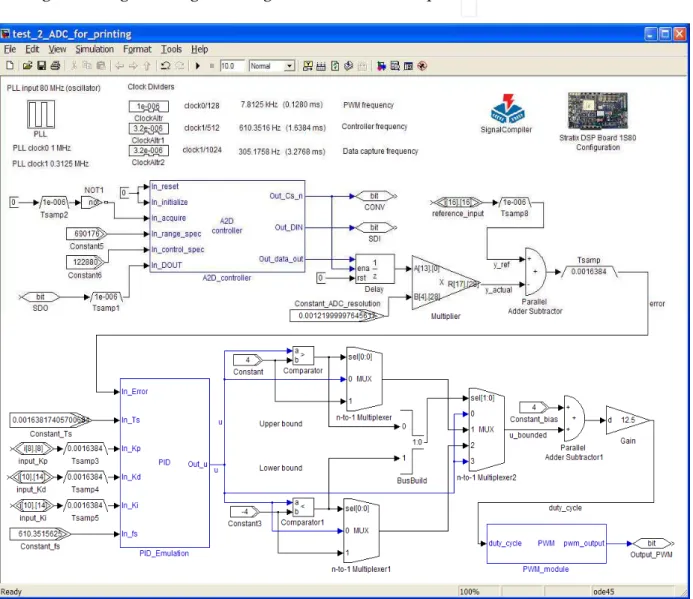Screen dimensions: 693x599
Task: Select the ClockAltr2 block
Action: point(148,151)
